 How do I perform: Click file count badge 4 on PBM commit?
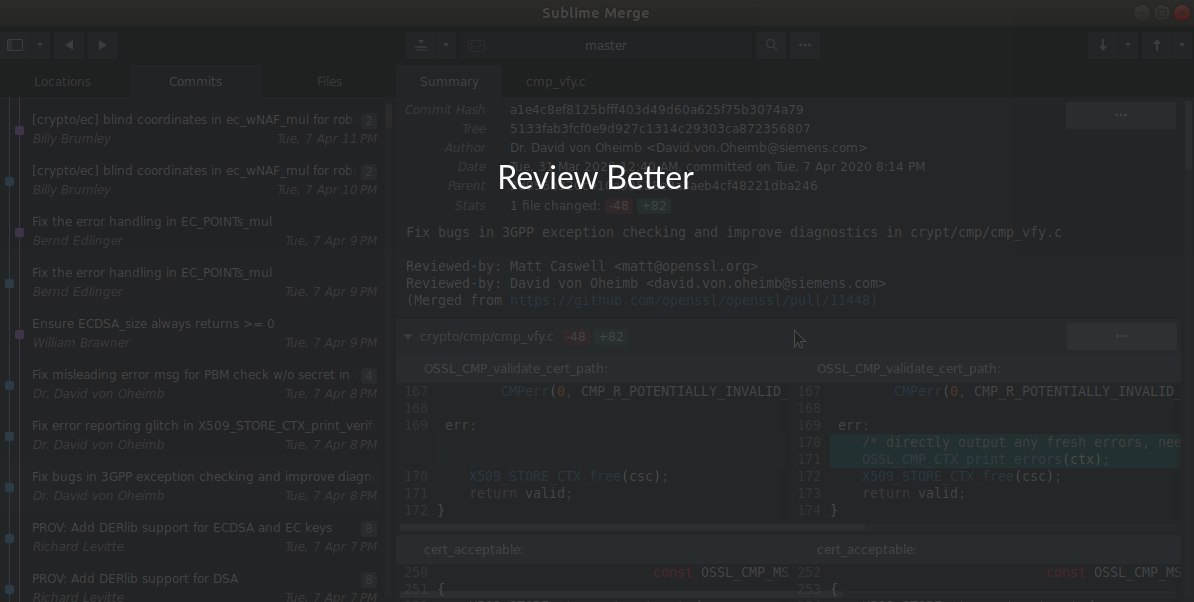click(x=369, y=375)
